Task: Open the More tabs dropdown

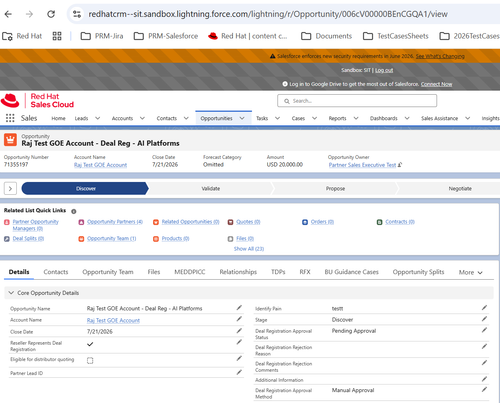Action: 471,272
